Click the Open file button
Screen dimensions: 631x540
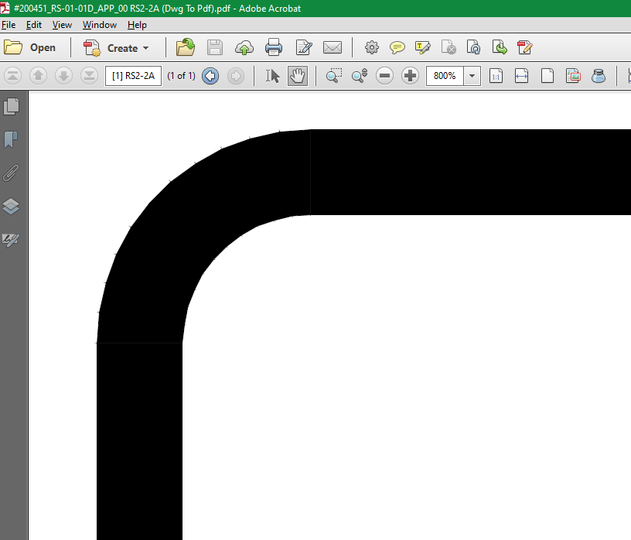[30, 47]
